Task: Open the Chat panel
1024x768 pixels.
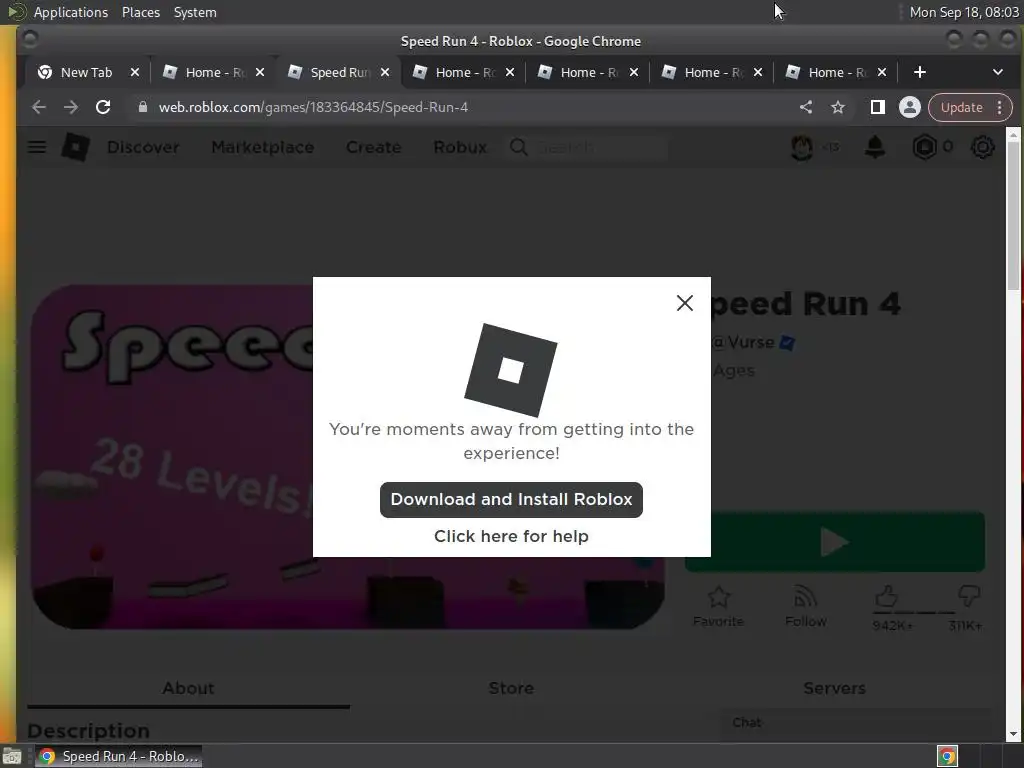Action: (856, 723)
